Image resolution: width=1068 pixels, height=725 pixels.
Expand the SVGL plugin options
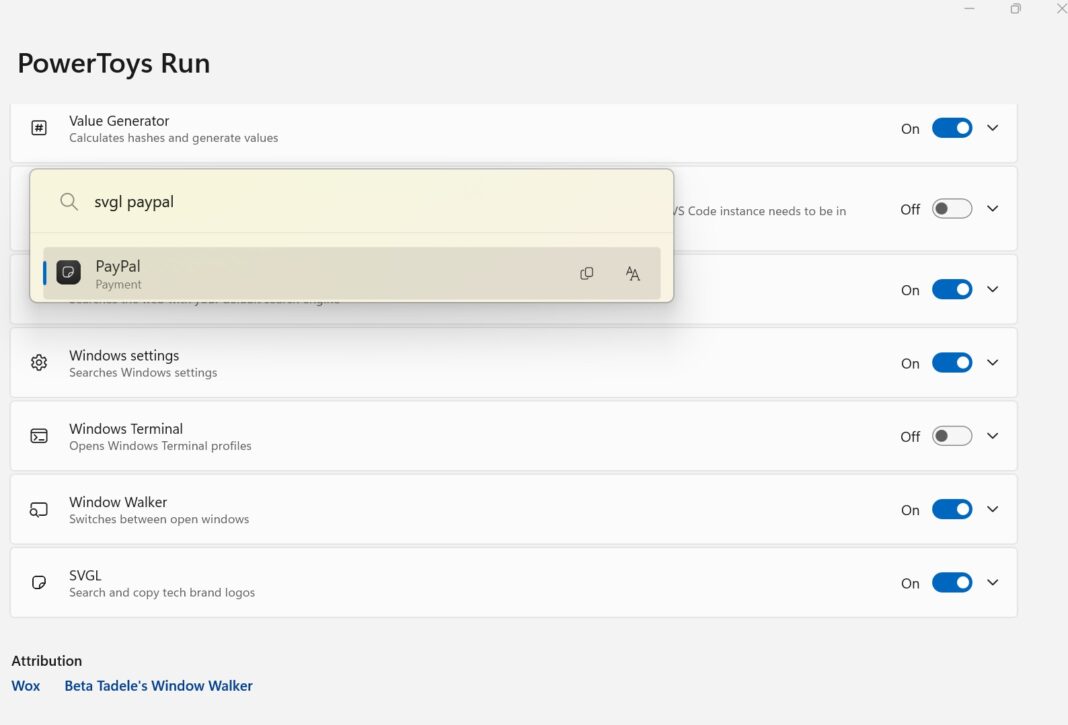(992, 583)
